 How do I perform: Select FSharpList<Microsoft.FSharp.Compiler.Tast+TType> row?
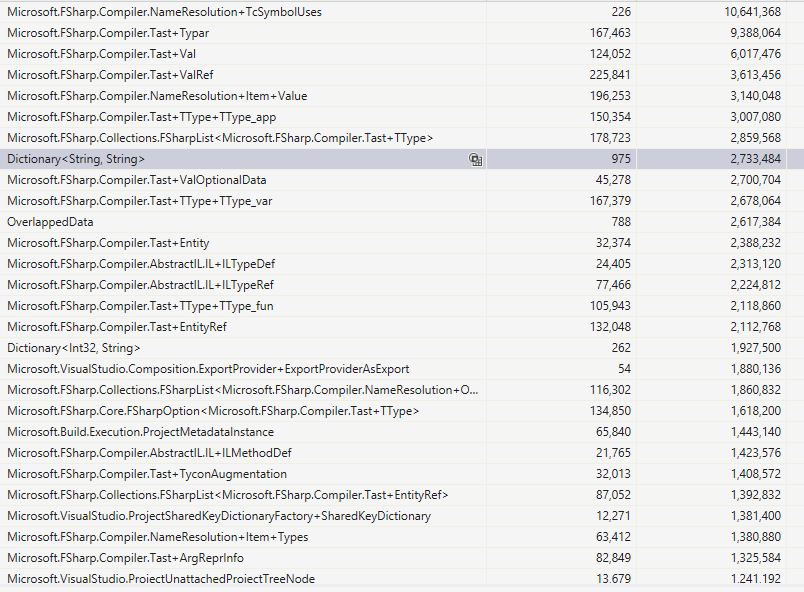pos(402,138)
